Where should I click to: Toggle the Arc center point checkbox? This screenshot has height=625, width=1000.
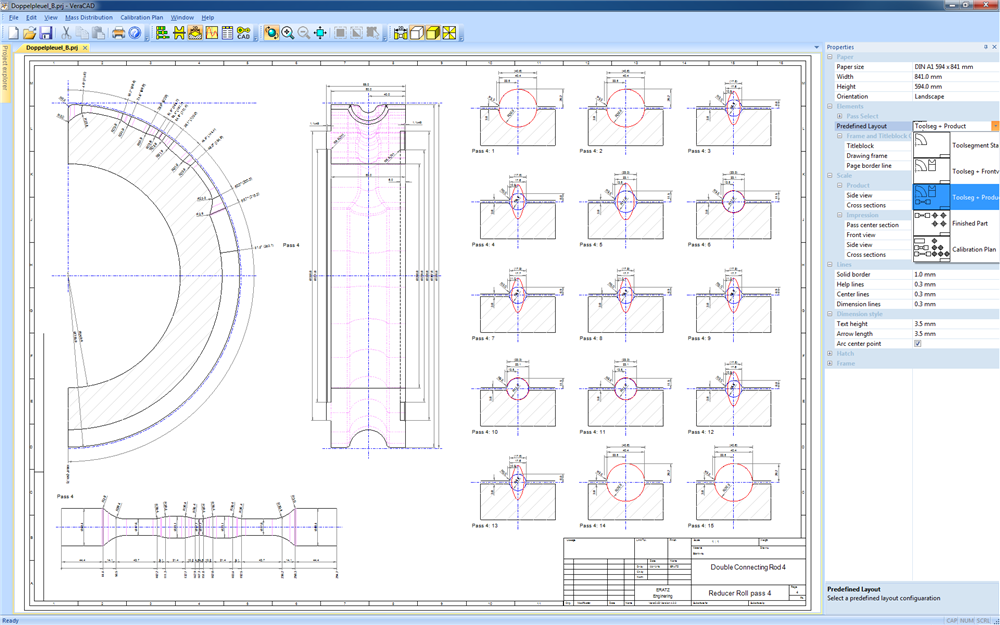(918, 343)
